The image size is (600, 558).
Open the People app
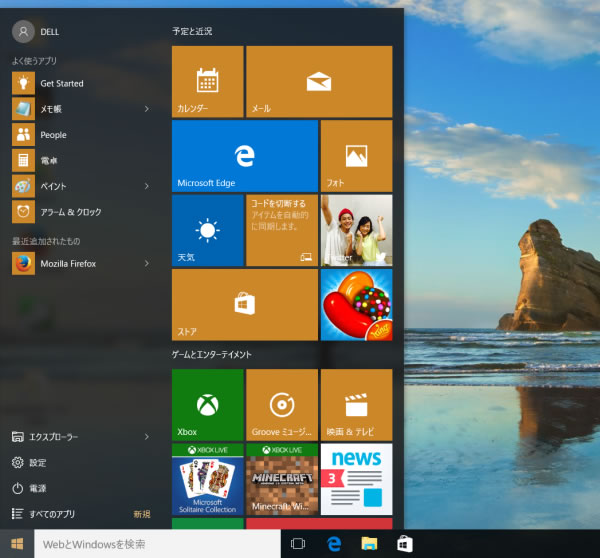(x=82, y=135)
